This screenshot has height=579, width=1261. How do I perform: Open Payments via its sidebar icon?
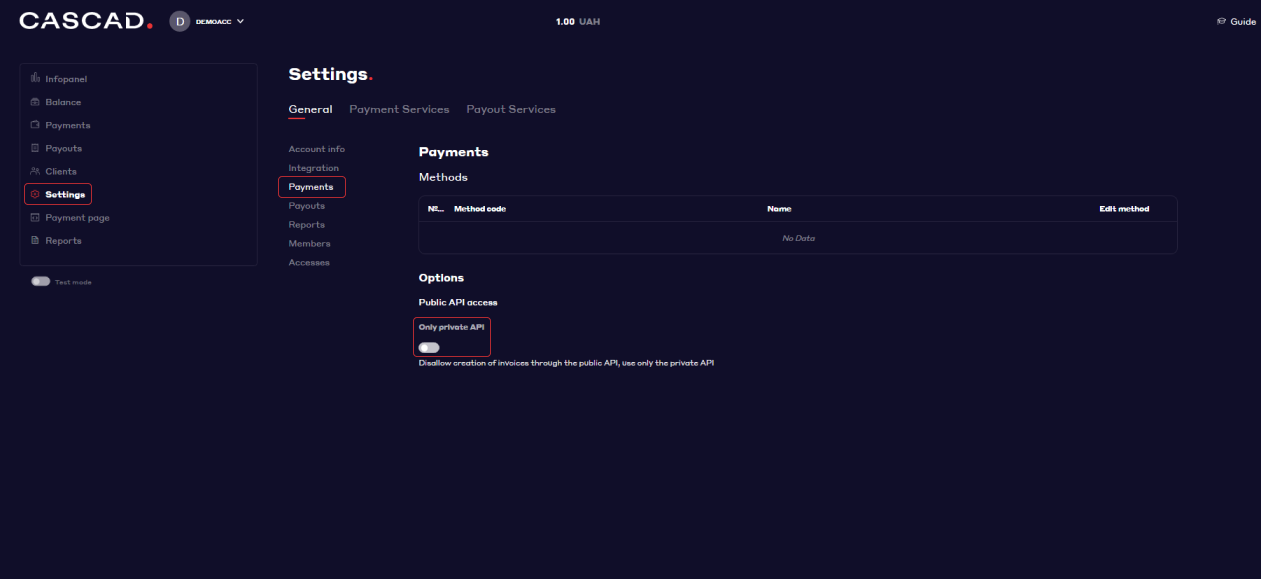(x=36, y=124)
